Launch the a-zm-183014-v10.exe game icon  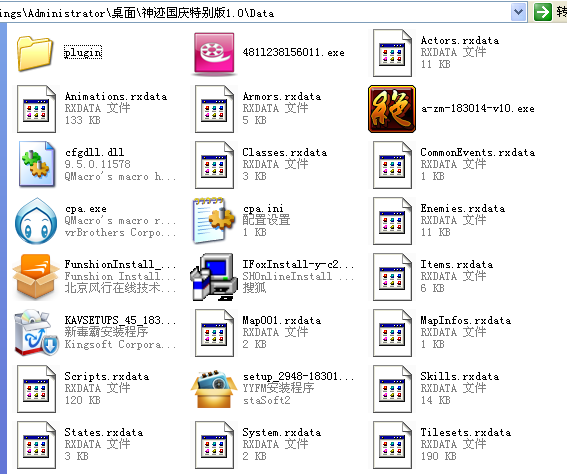[392, 109]
